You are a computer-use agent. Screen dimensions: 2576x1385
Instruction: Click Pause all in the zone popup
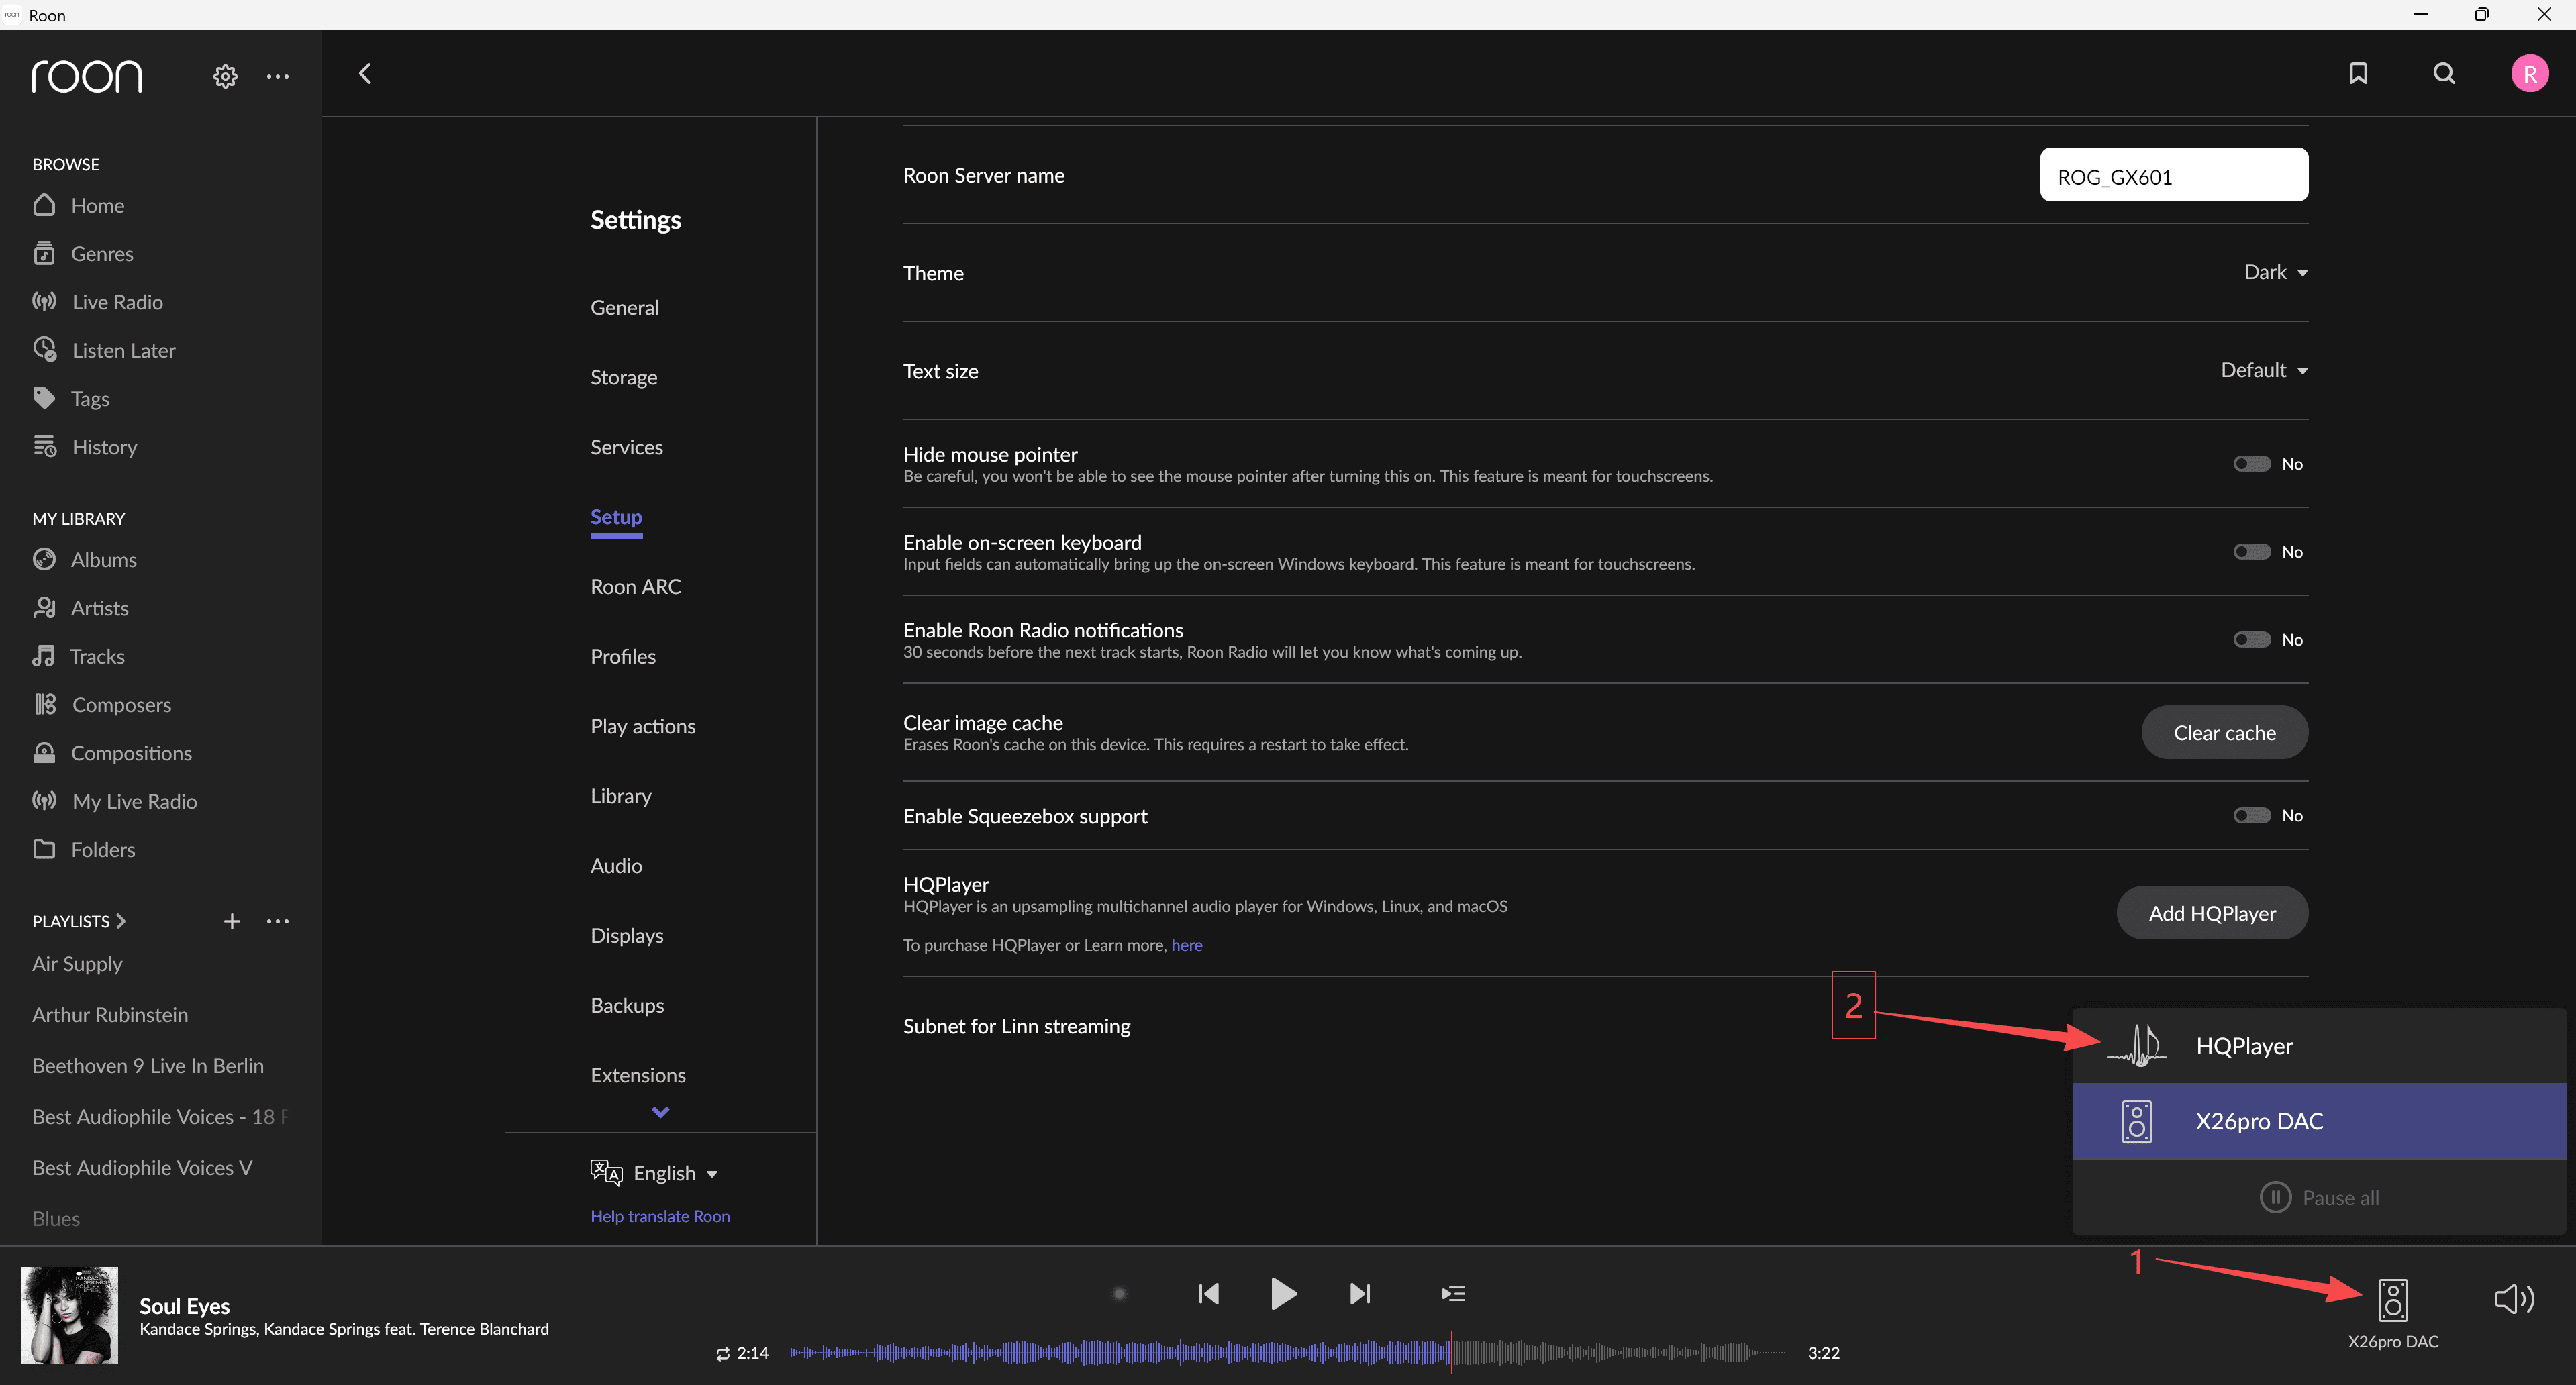2319,1197
